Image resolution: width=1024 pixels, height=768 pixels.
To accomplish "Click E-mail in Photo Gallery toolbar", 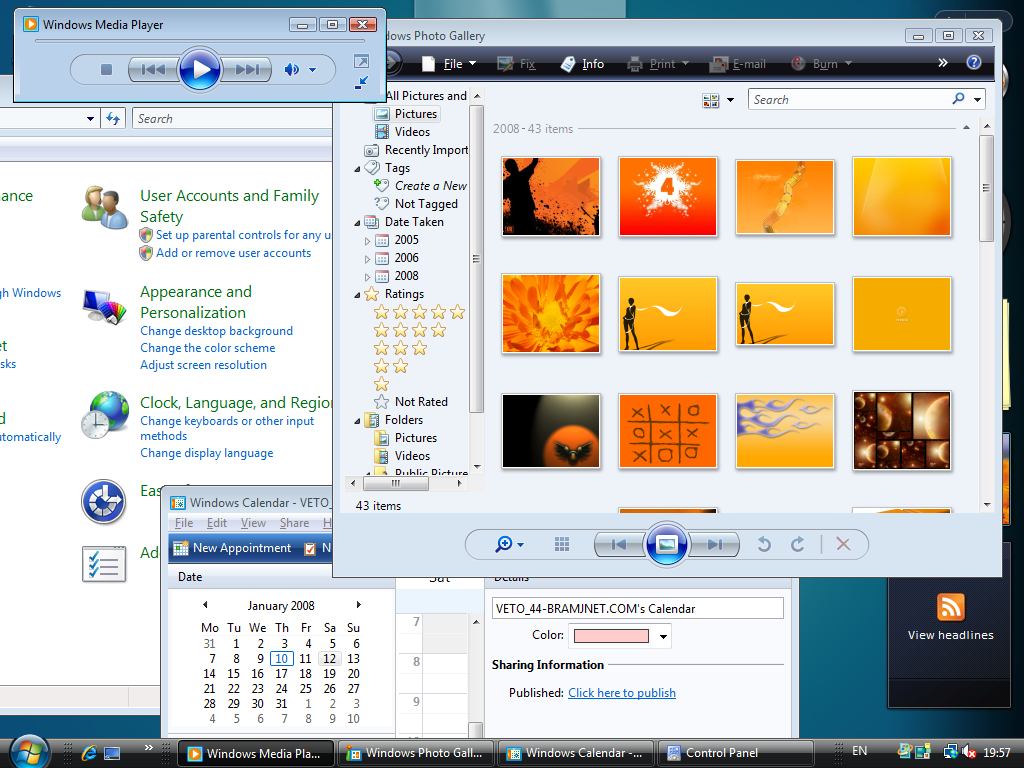I will point(738,64).
